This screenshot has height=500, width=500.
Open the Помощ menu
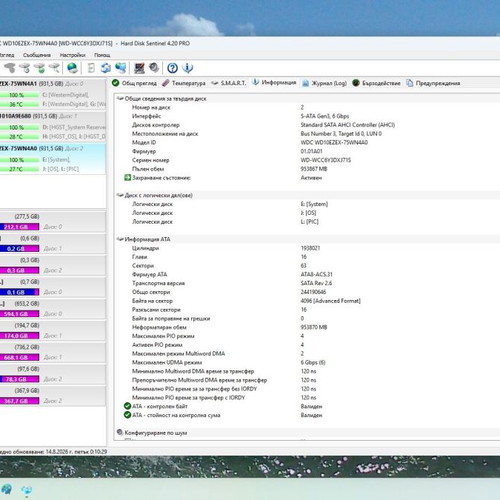click(102, 55)
